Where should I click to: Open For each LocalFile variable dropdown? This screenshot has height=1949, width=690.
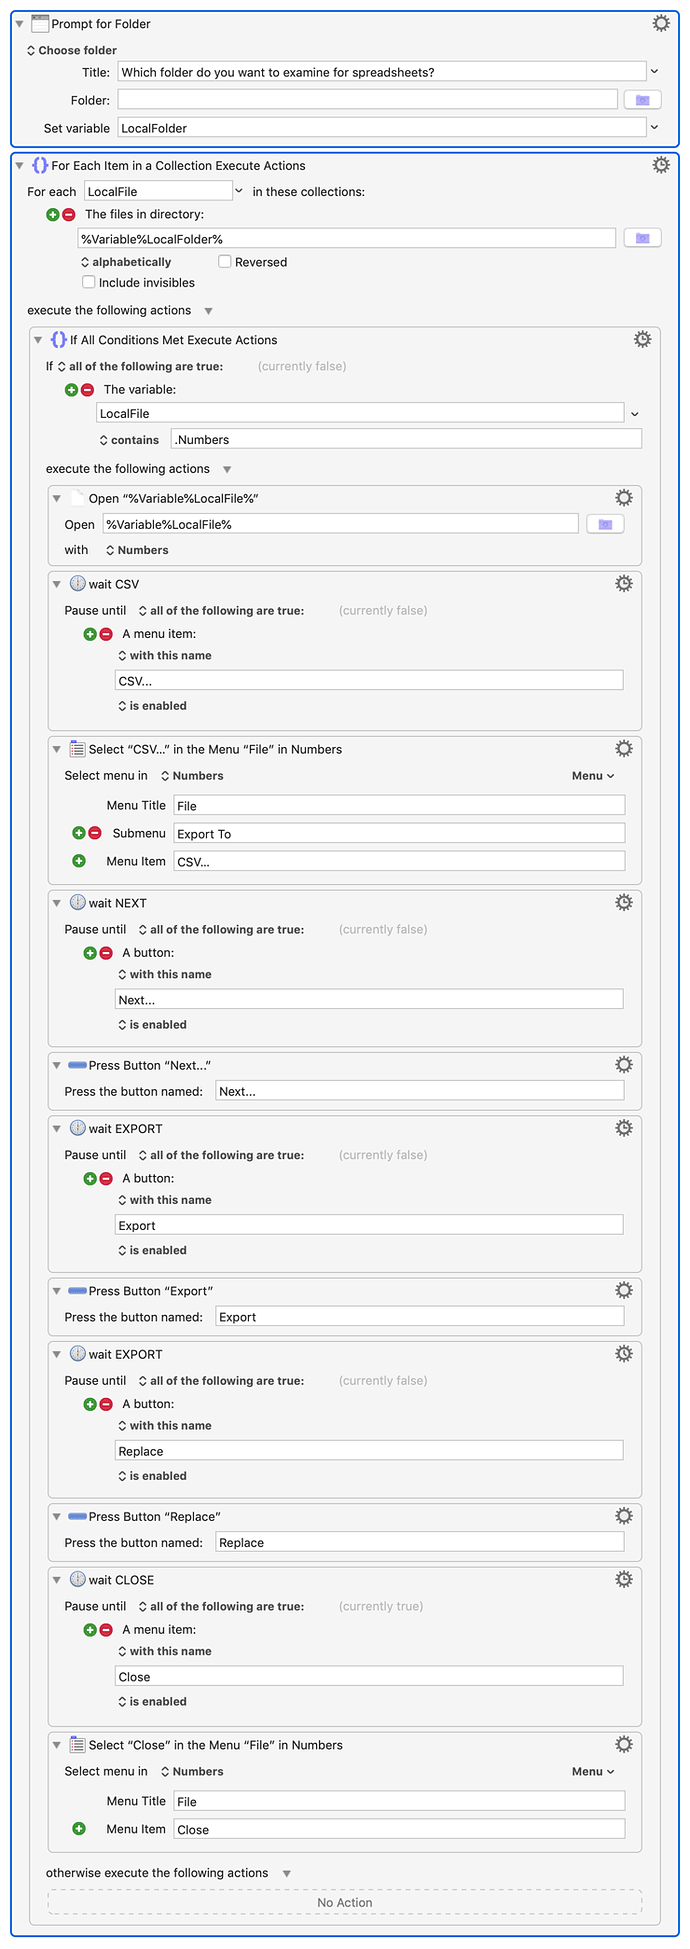[239, 191]
